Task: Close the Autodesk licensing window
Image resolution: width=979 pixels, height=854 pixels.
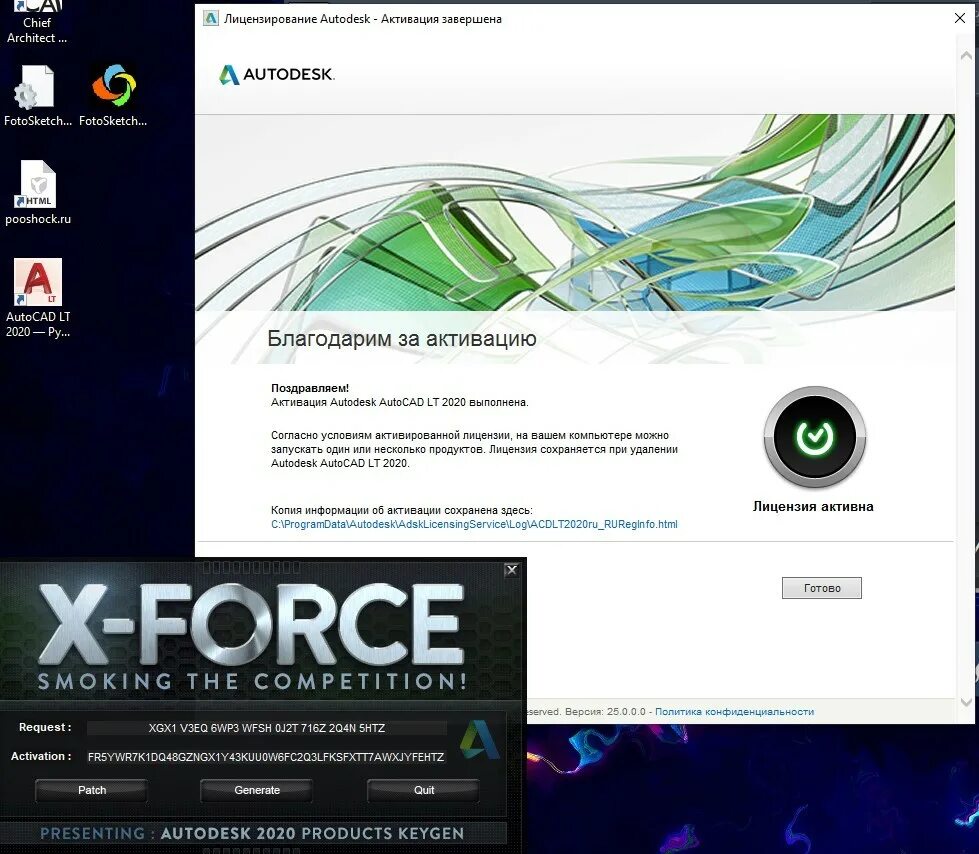Action: [960, 19]
